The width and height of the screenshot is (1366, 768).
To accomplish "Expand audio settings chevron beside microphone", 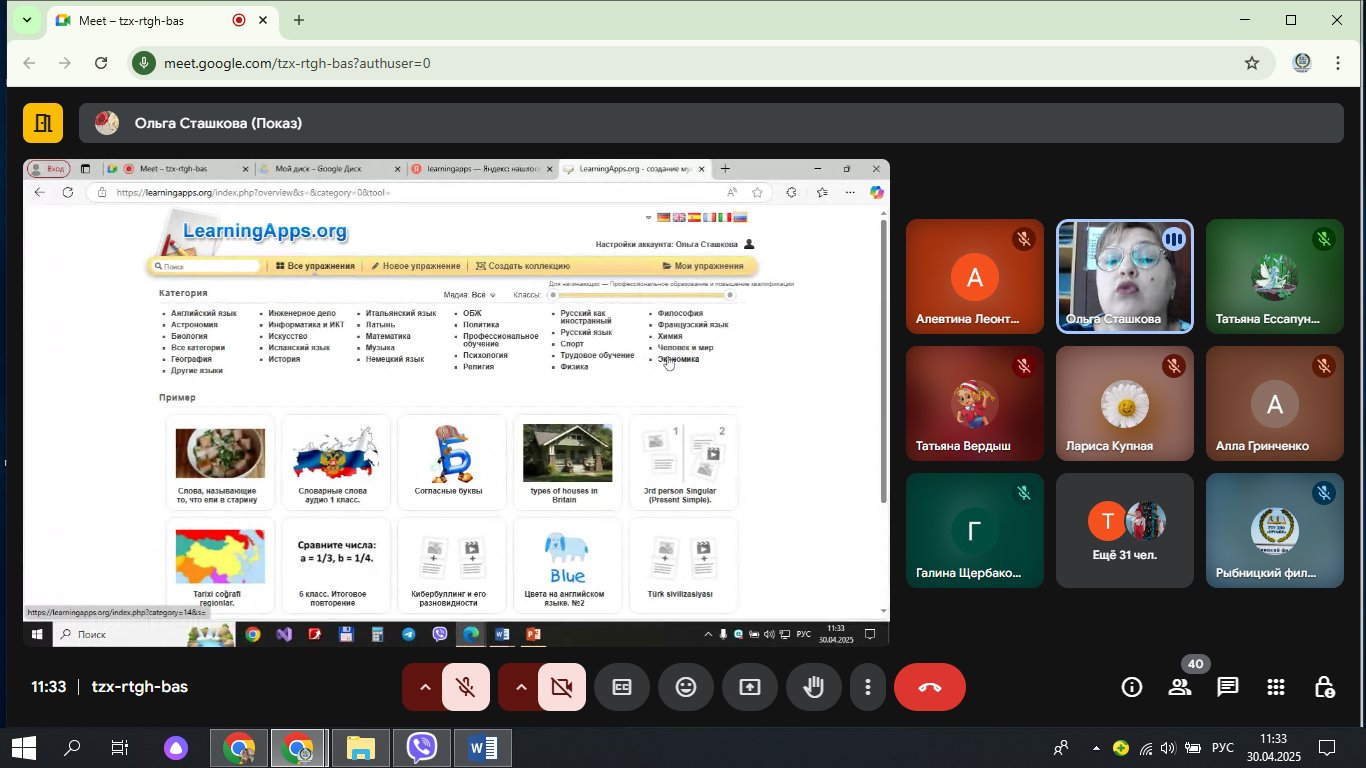I will tap(424, 687).
